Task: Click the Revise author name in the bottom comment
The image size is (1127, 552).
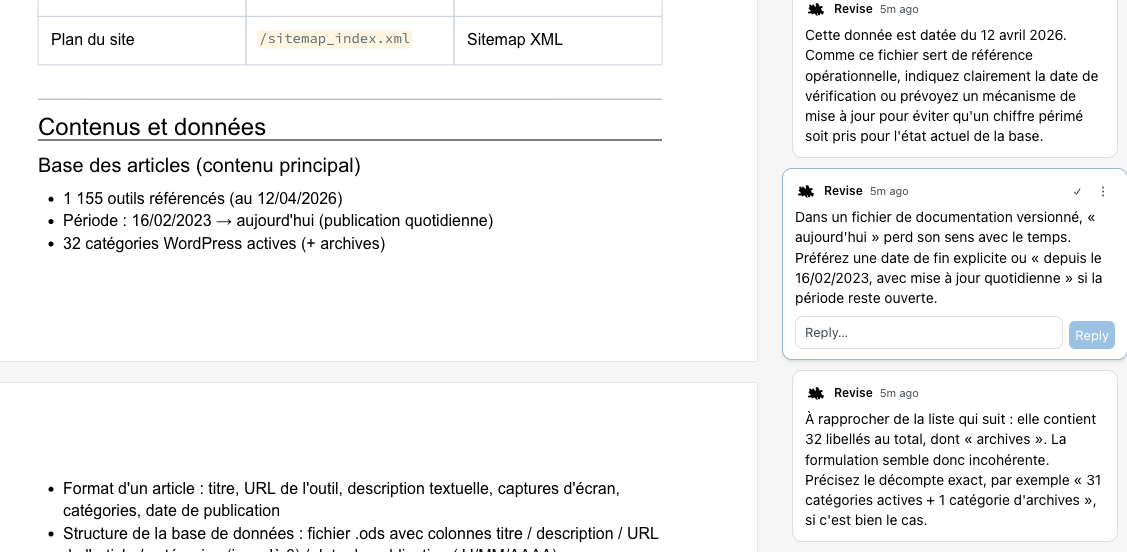Action: [x=853, y=393]
